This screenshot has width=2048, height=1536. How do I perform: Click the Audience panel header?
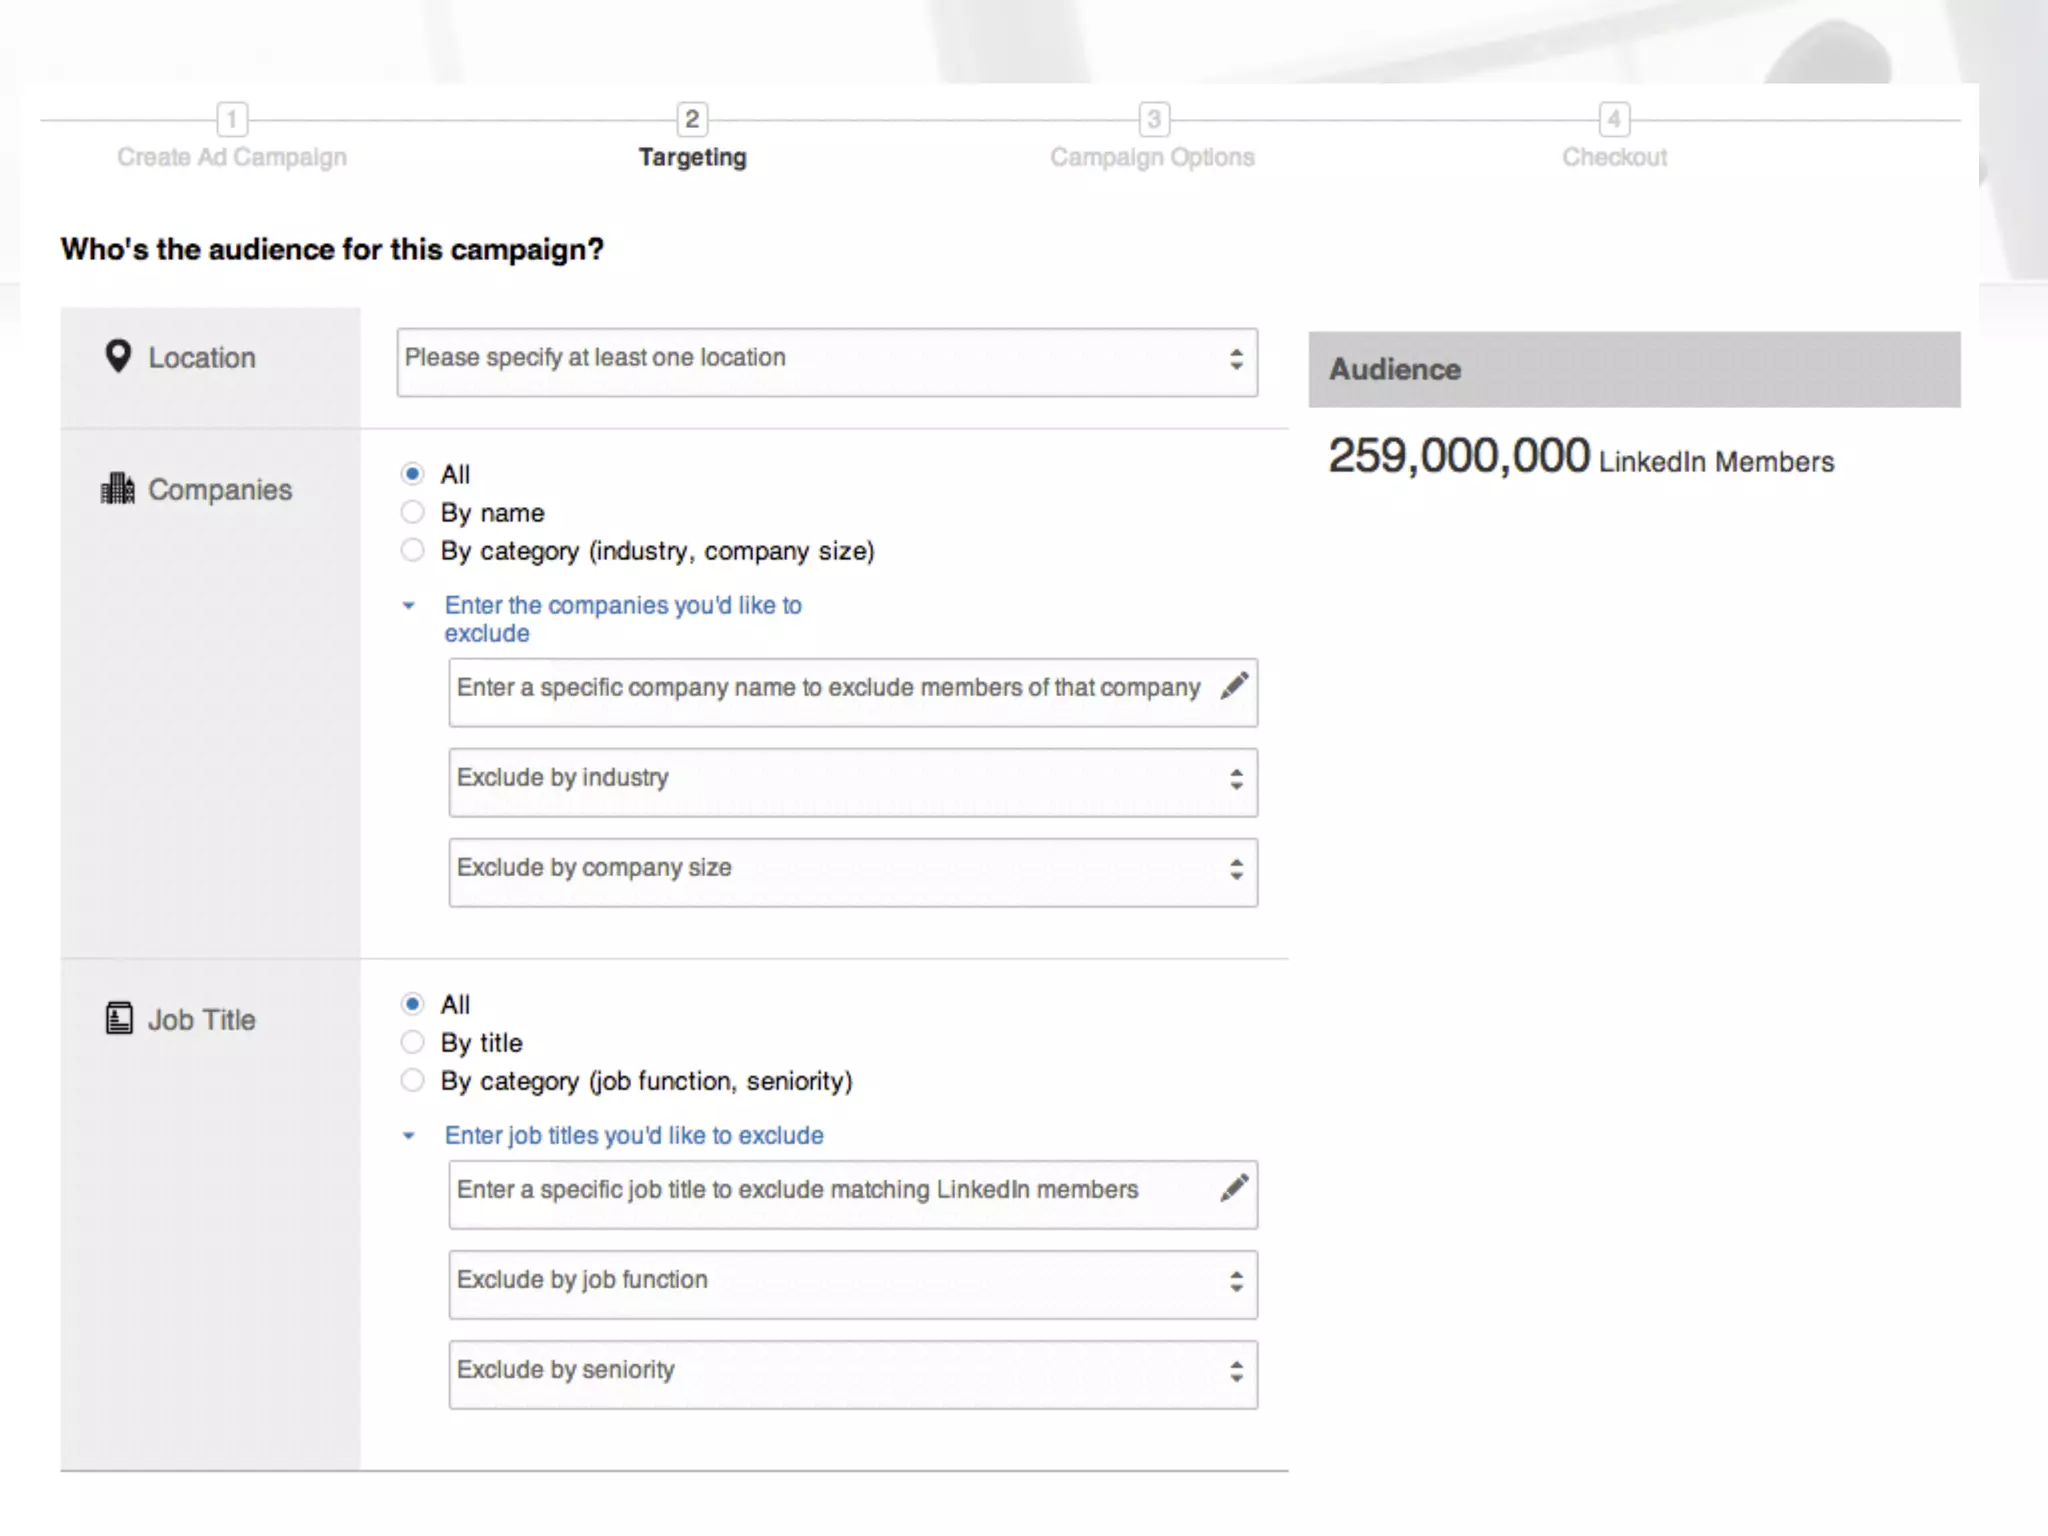[x=1634, y=369]
